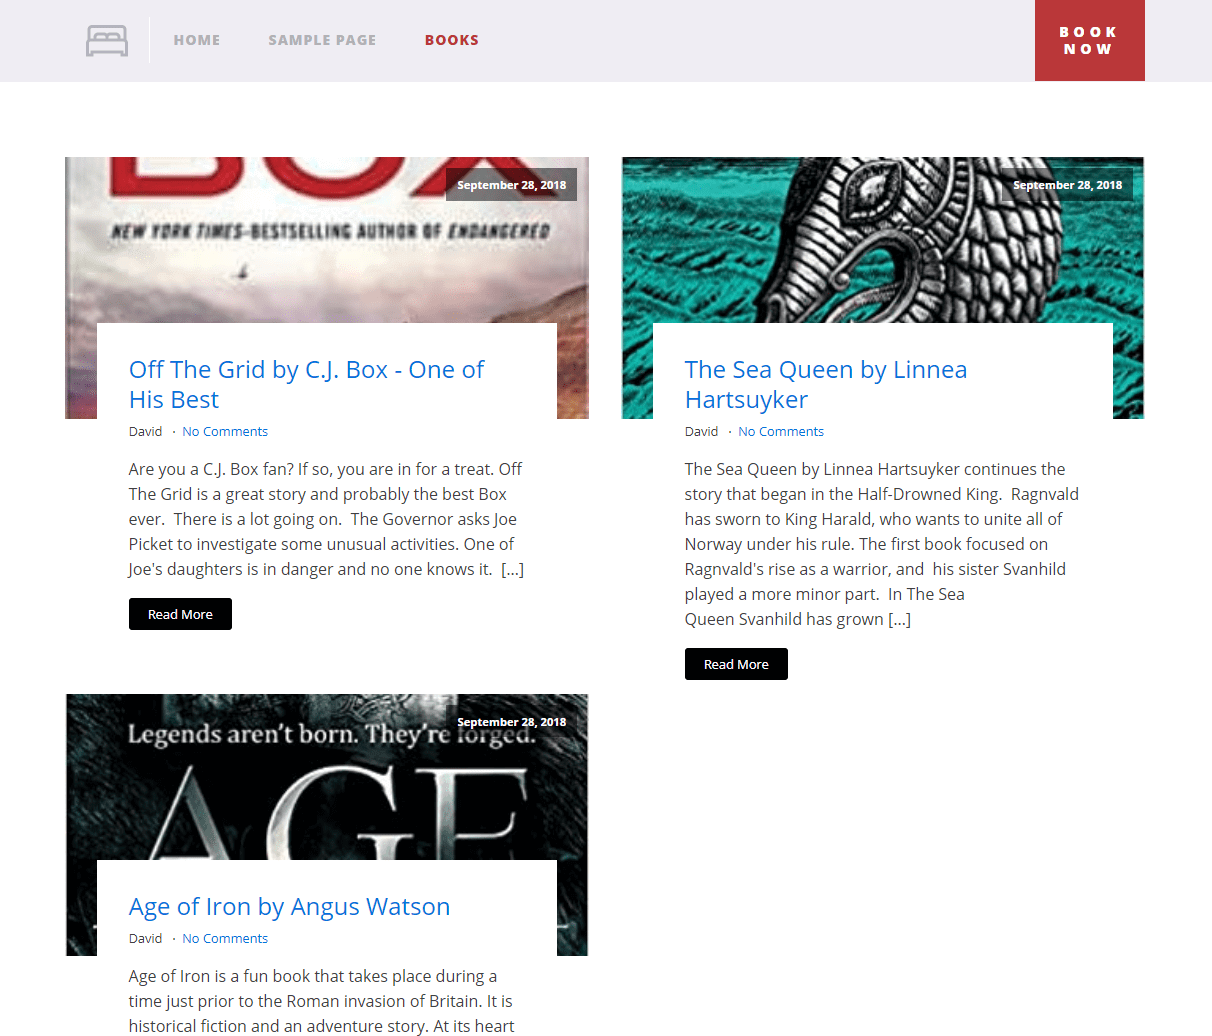
Task: Click Read More for The Sea Queen post
Action: 736,664
